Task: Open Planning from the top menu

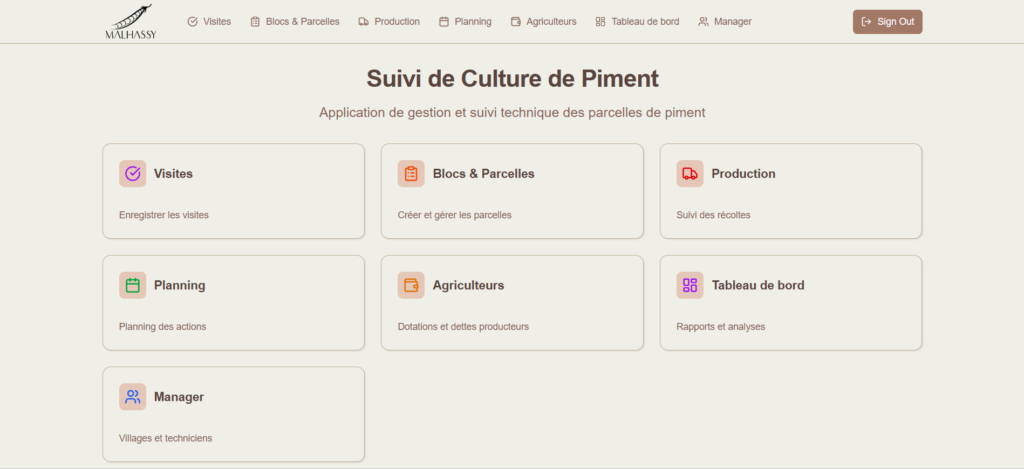Action: coord(465,22)
